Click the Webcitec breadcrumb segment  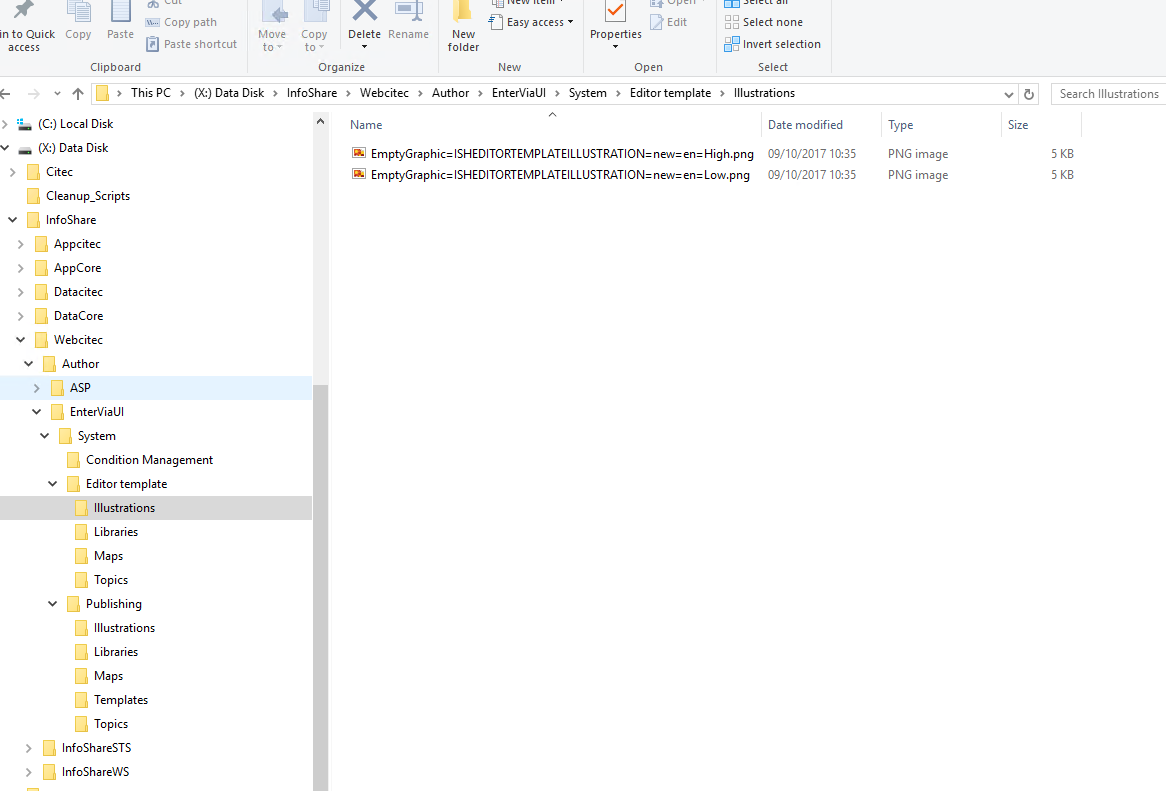(x=384, y=93)
